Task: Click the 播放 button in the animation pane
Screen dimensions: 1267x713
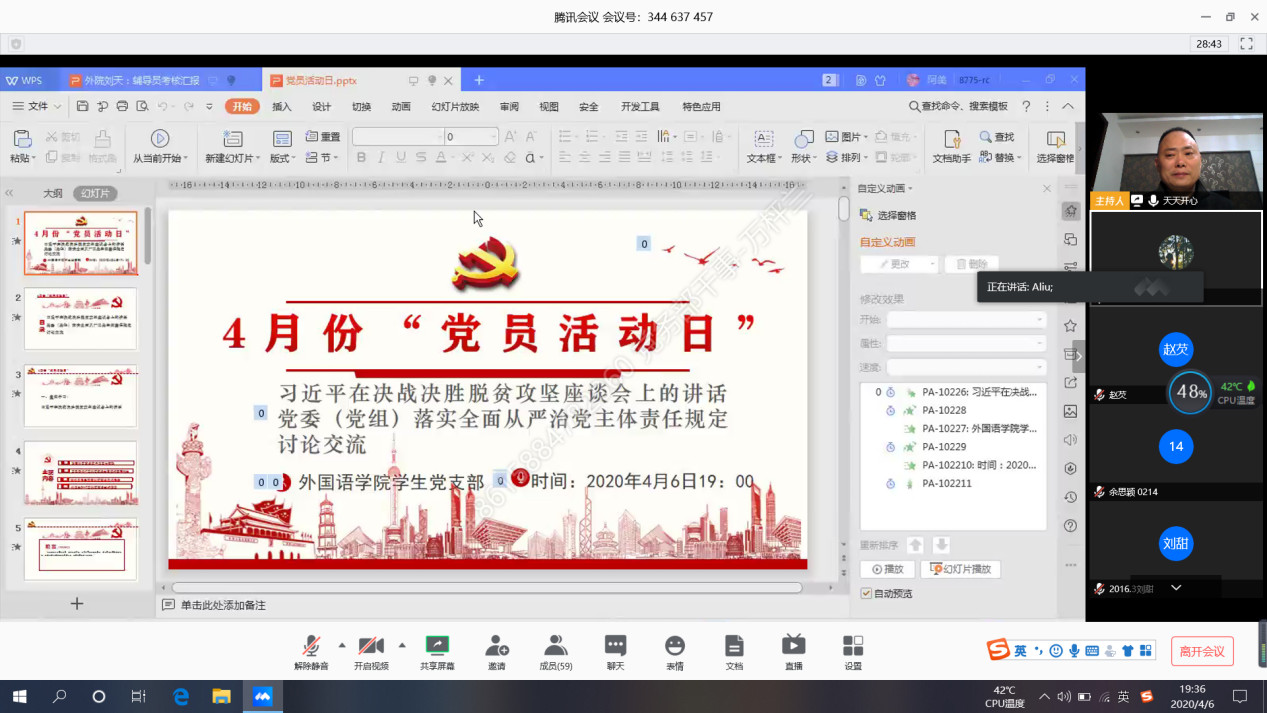Action: point(887,569)
